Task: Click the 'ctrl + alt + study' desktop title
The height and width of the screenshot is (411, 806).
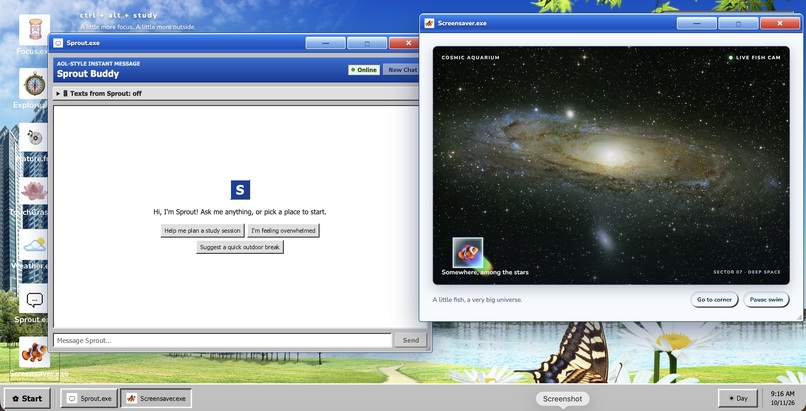Action: [x=118, y=15]
